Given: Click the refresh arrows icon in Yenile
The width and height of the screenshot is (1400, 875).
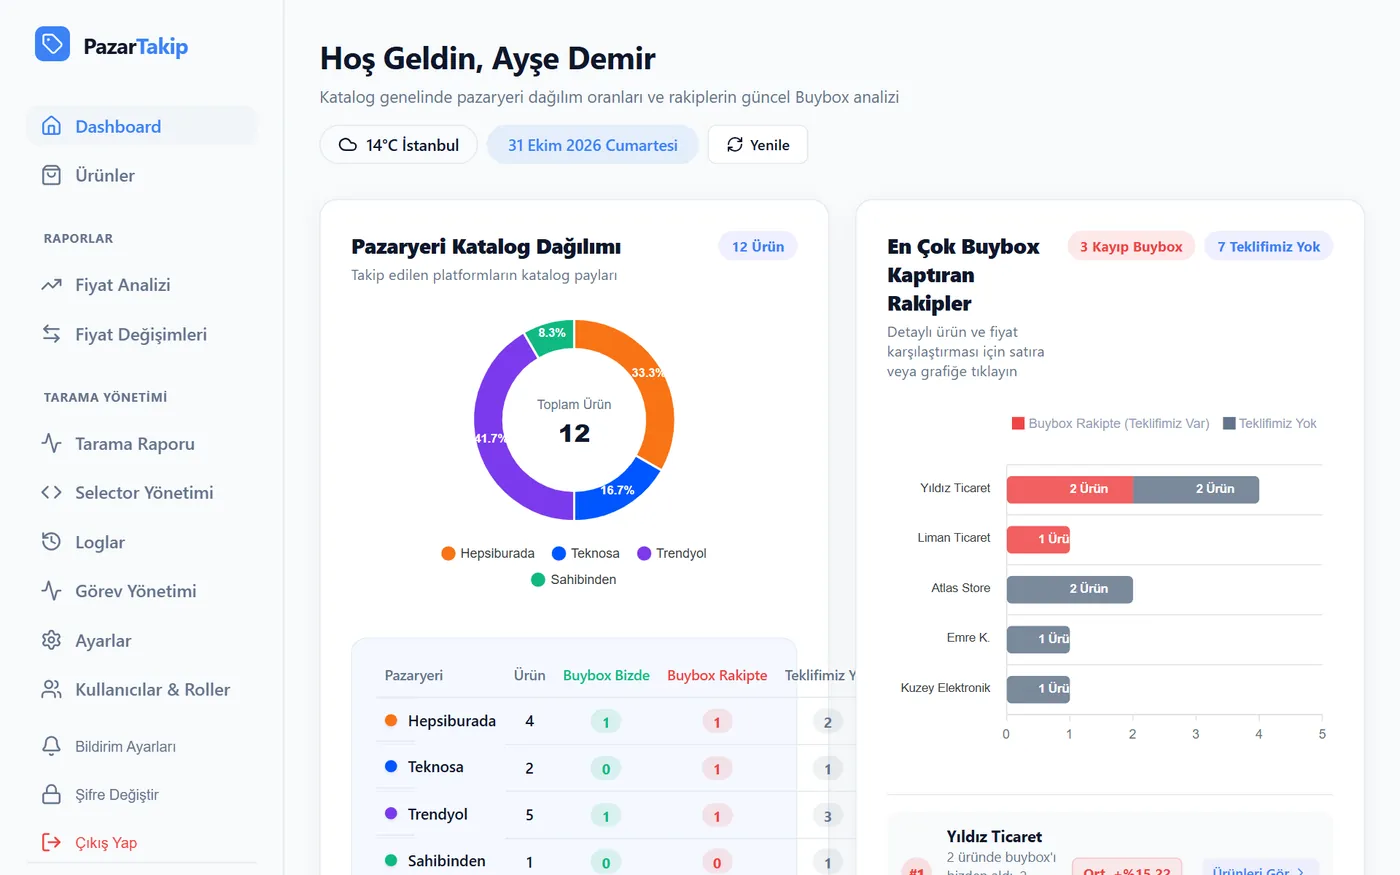Looking at the screenshot, I should [735, 145].
